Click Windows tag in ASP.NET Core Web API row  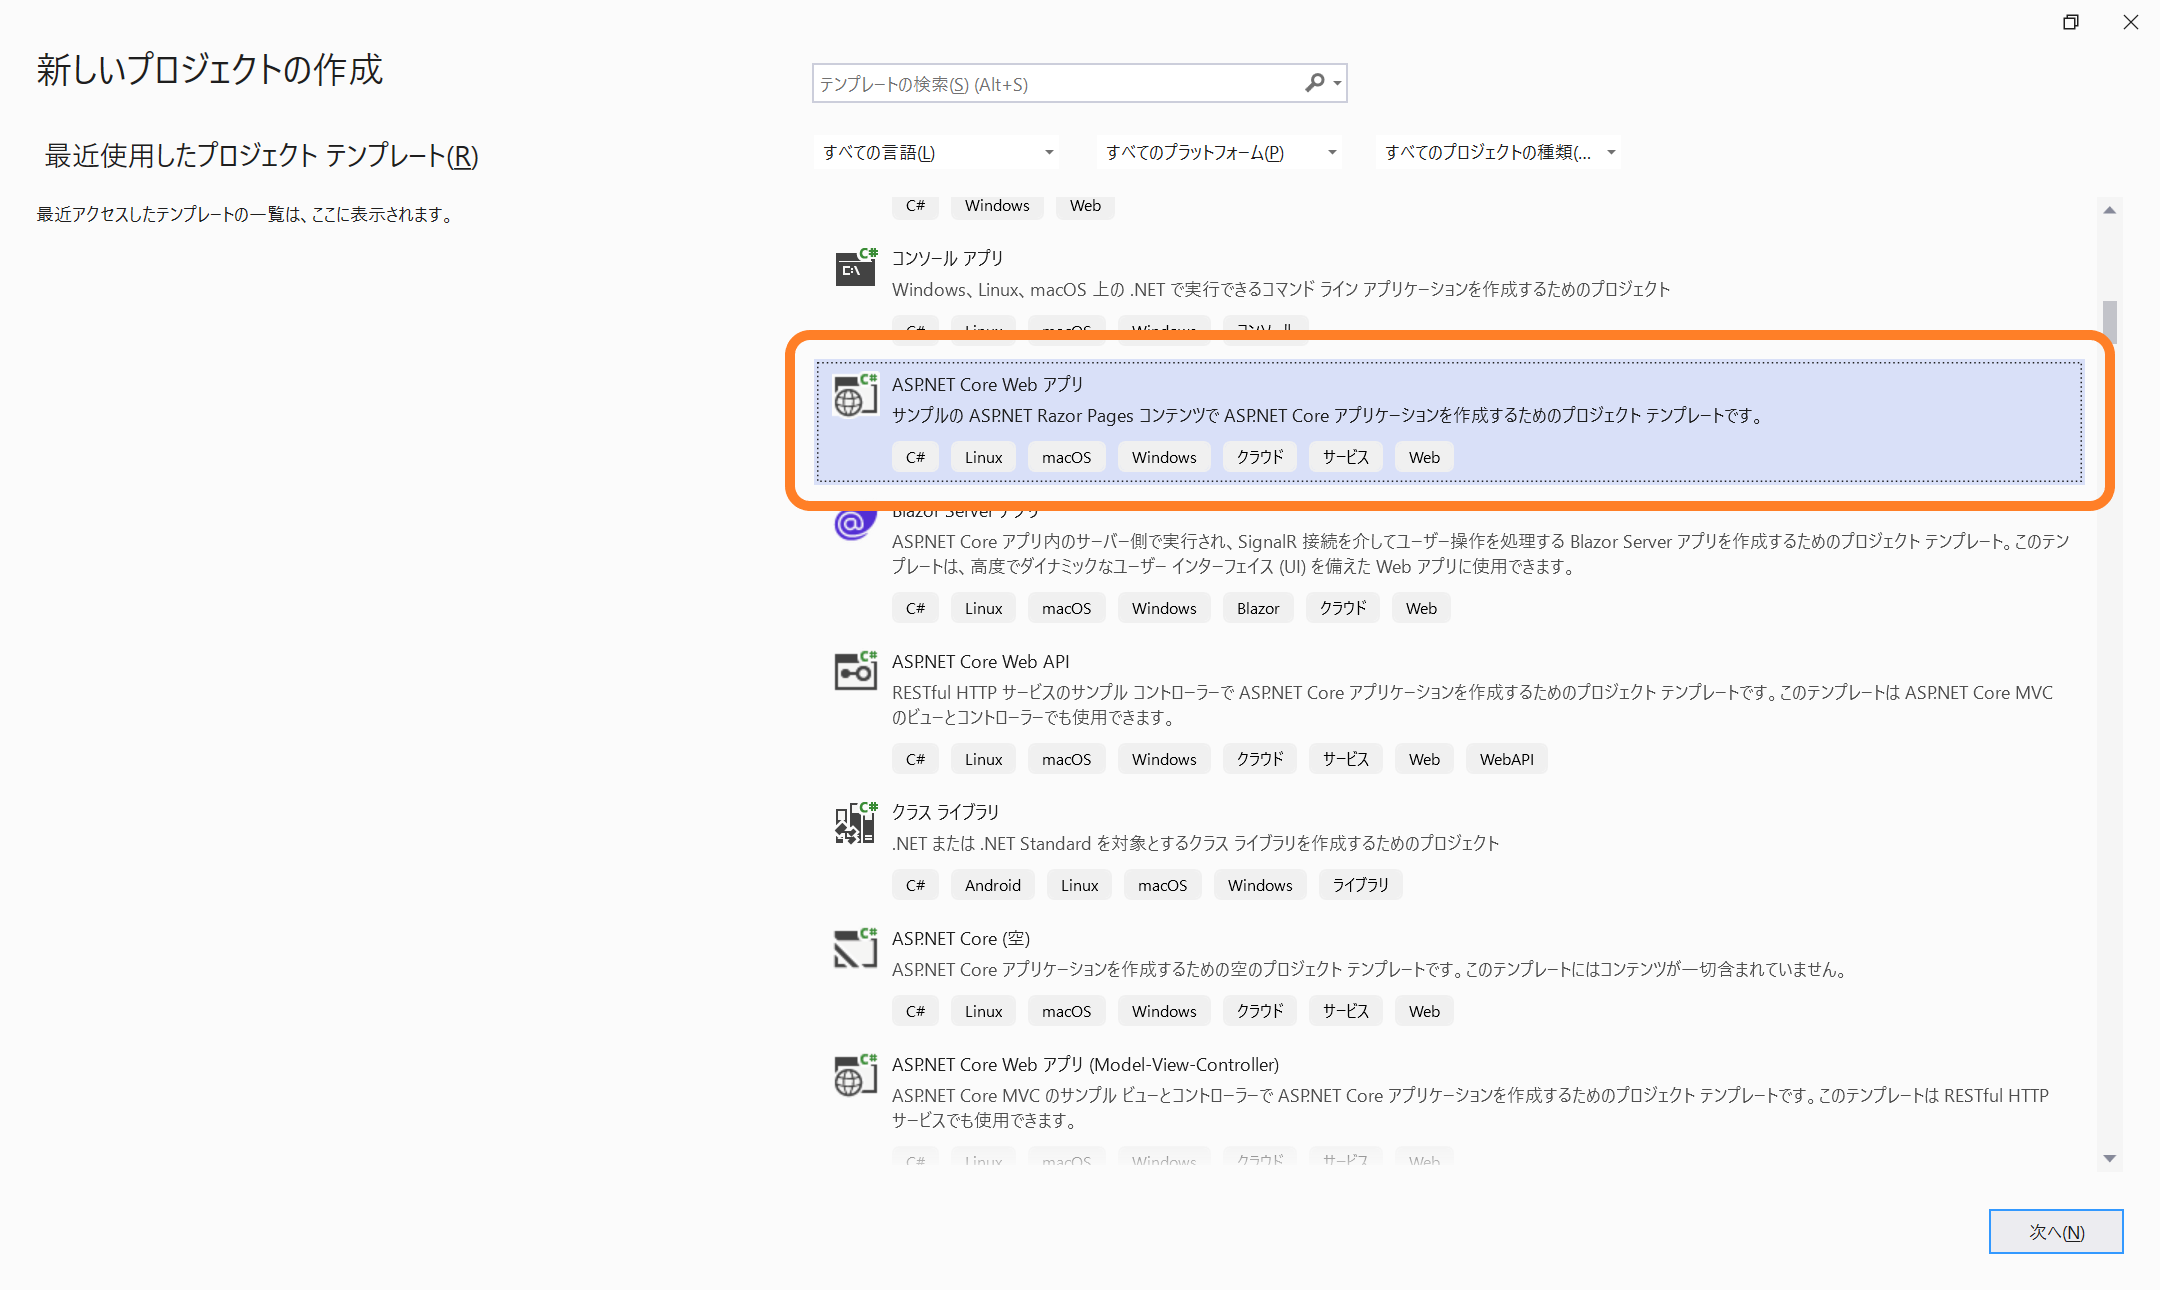pos(1164,759)
